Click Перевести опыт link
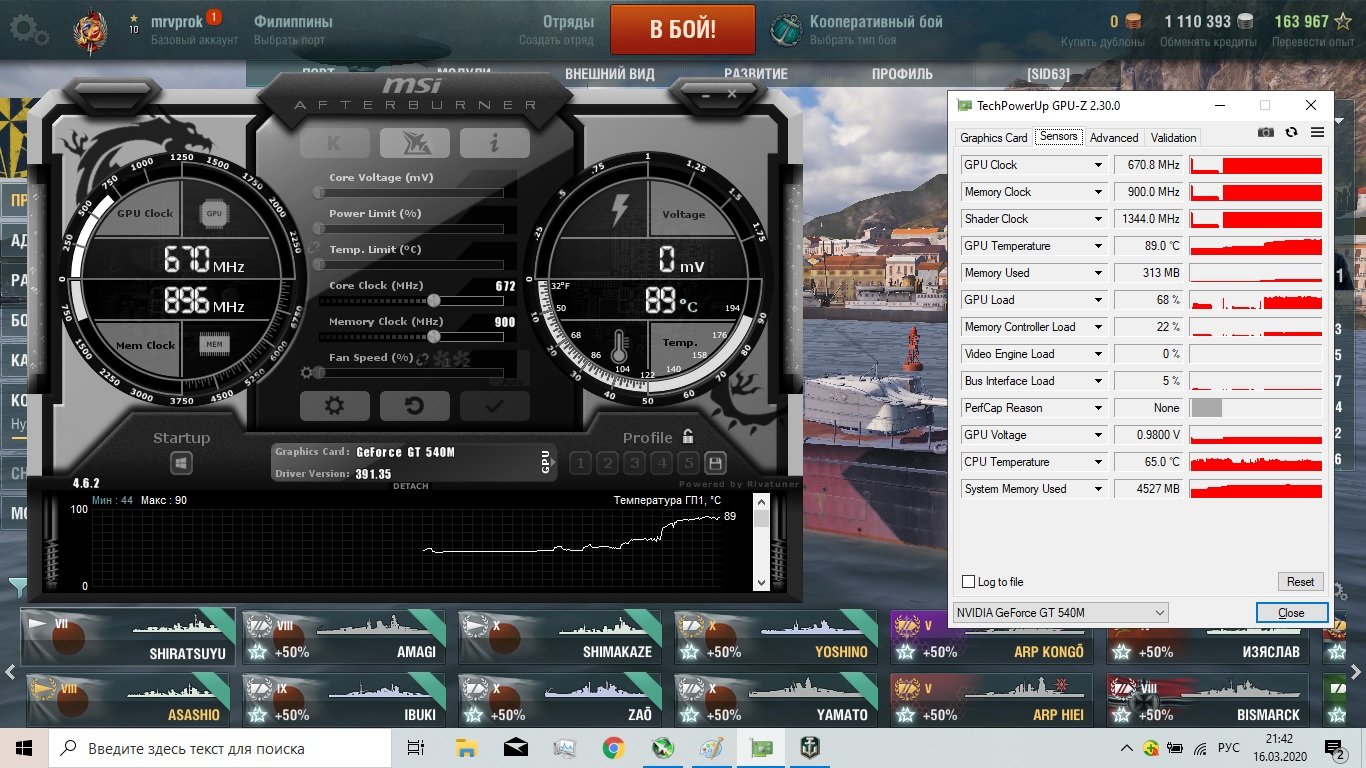Viewport: 1366px width, 768px height. pyautogui.click(x=1313, y=42)
